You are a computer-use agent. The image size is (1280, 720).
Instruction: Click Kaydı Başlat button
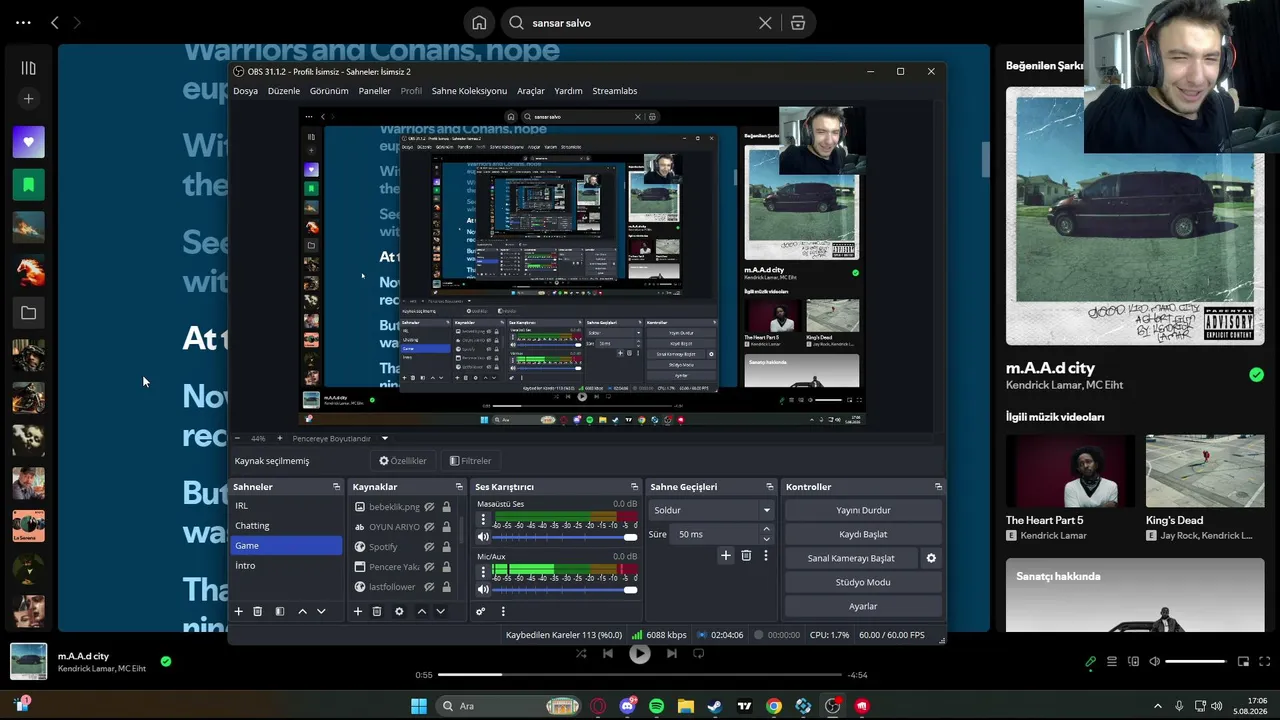click(863, 534)
